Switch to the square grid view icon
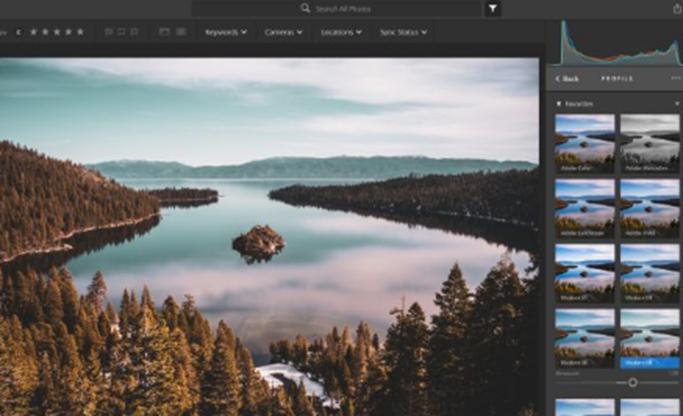Viewport: 683px width, 416px height. [x=181, y=32]
